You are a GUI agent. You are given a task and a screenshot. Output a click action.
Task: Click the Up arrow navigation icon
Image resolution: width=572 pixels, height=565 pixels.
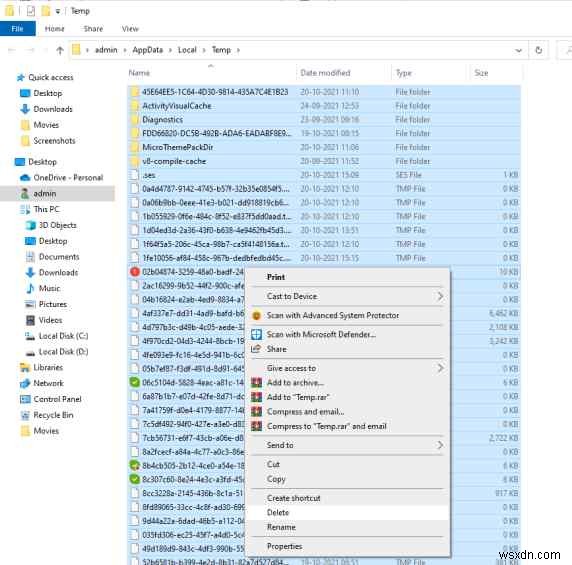60,50
